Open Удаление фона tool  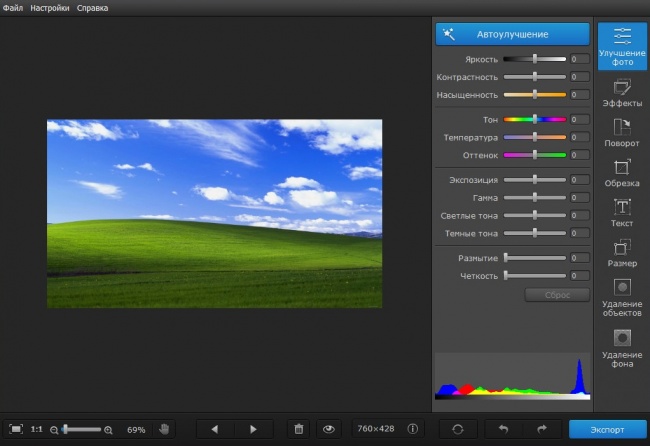[x=622, y=349]
